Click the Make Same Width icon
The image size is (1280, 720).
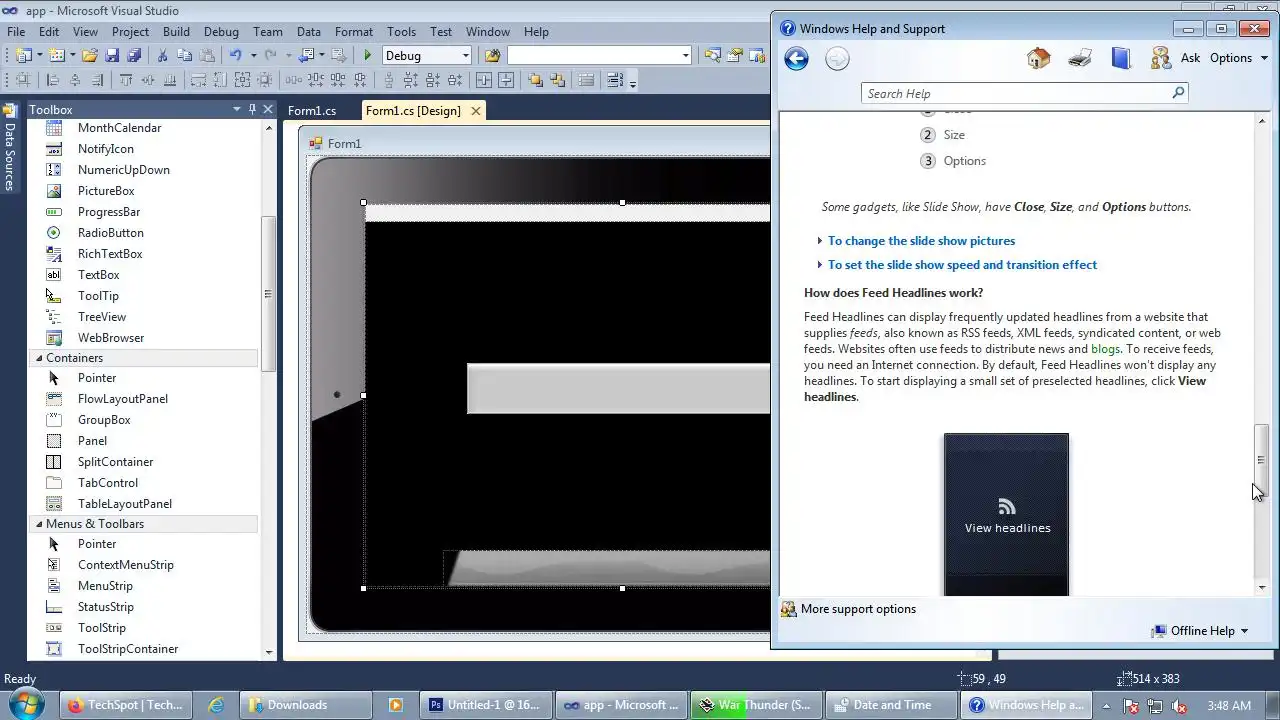point(198,80)
